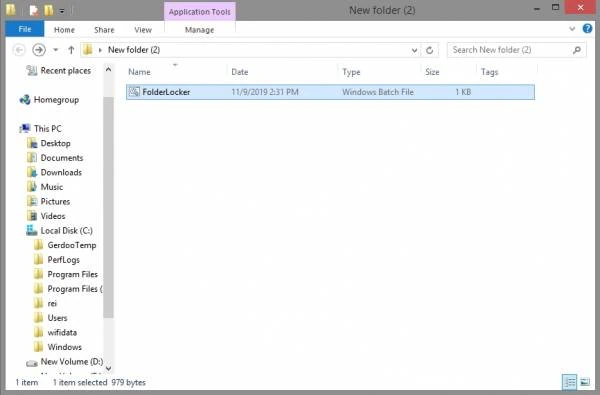Click the Properties icon in the title bar

coord(34,10)
